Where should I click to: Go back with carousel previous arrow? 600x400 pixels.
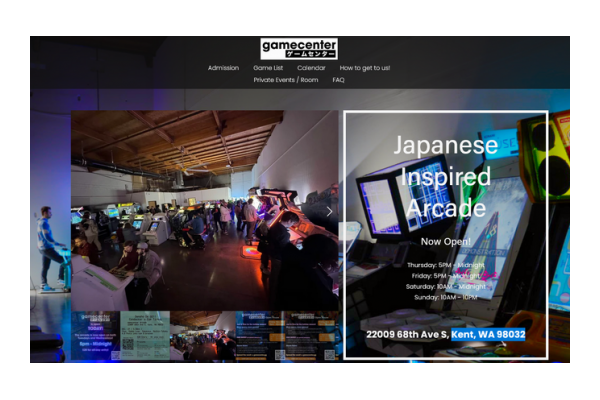(x=80, y=212)
